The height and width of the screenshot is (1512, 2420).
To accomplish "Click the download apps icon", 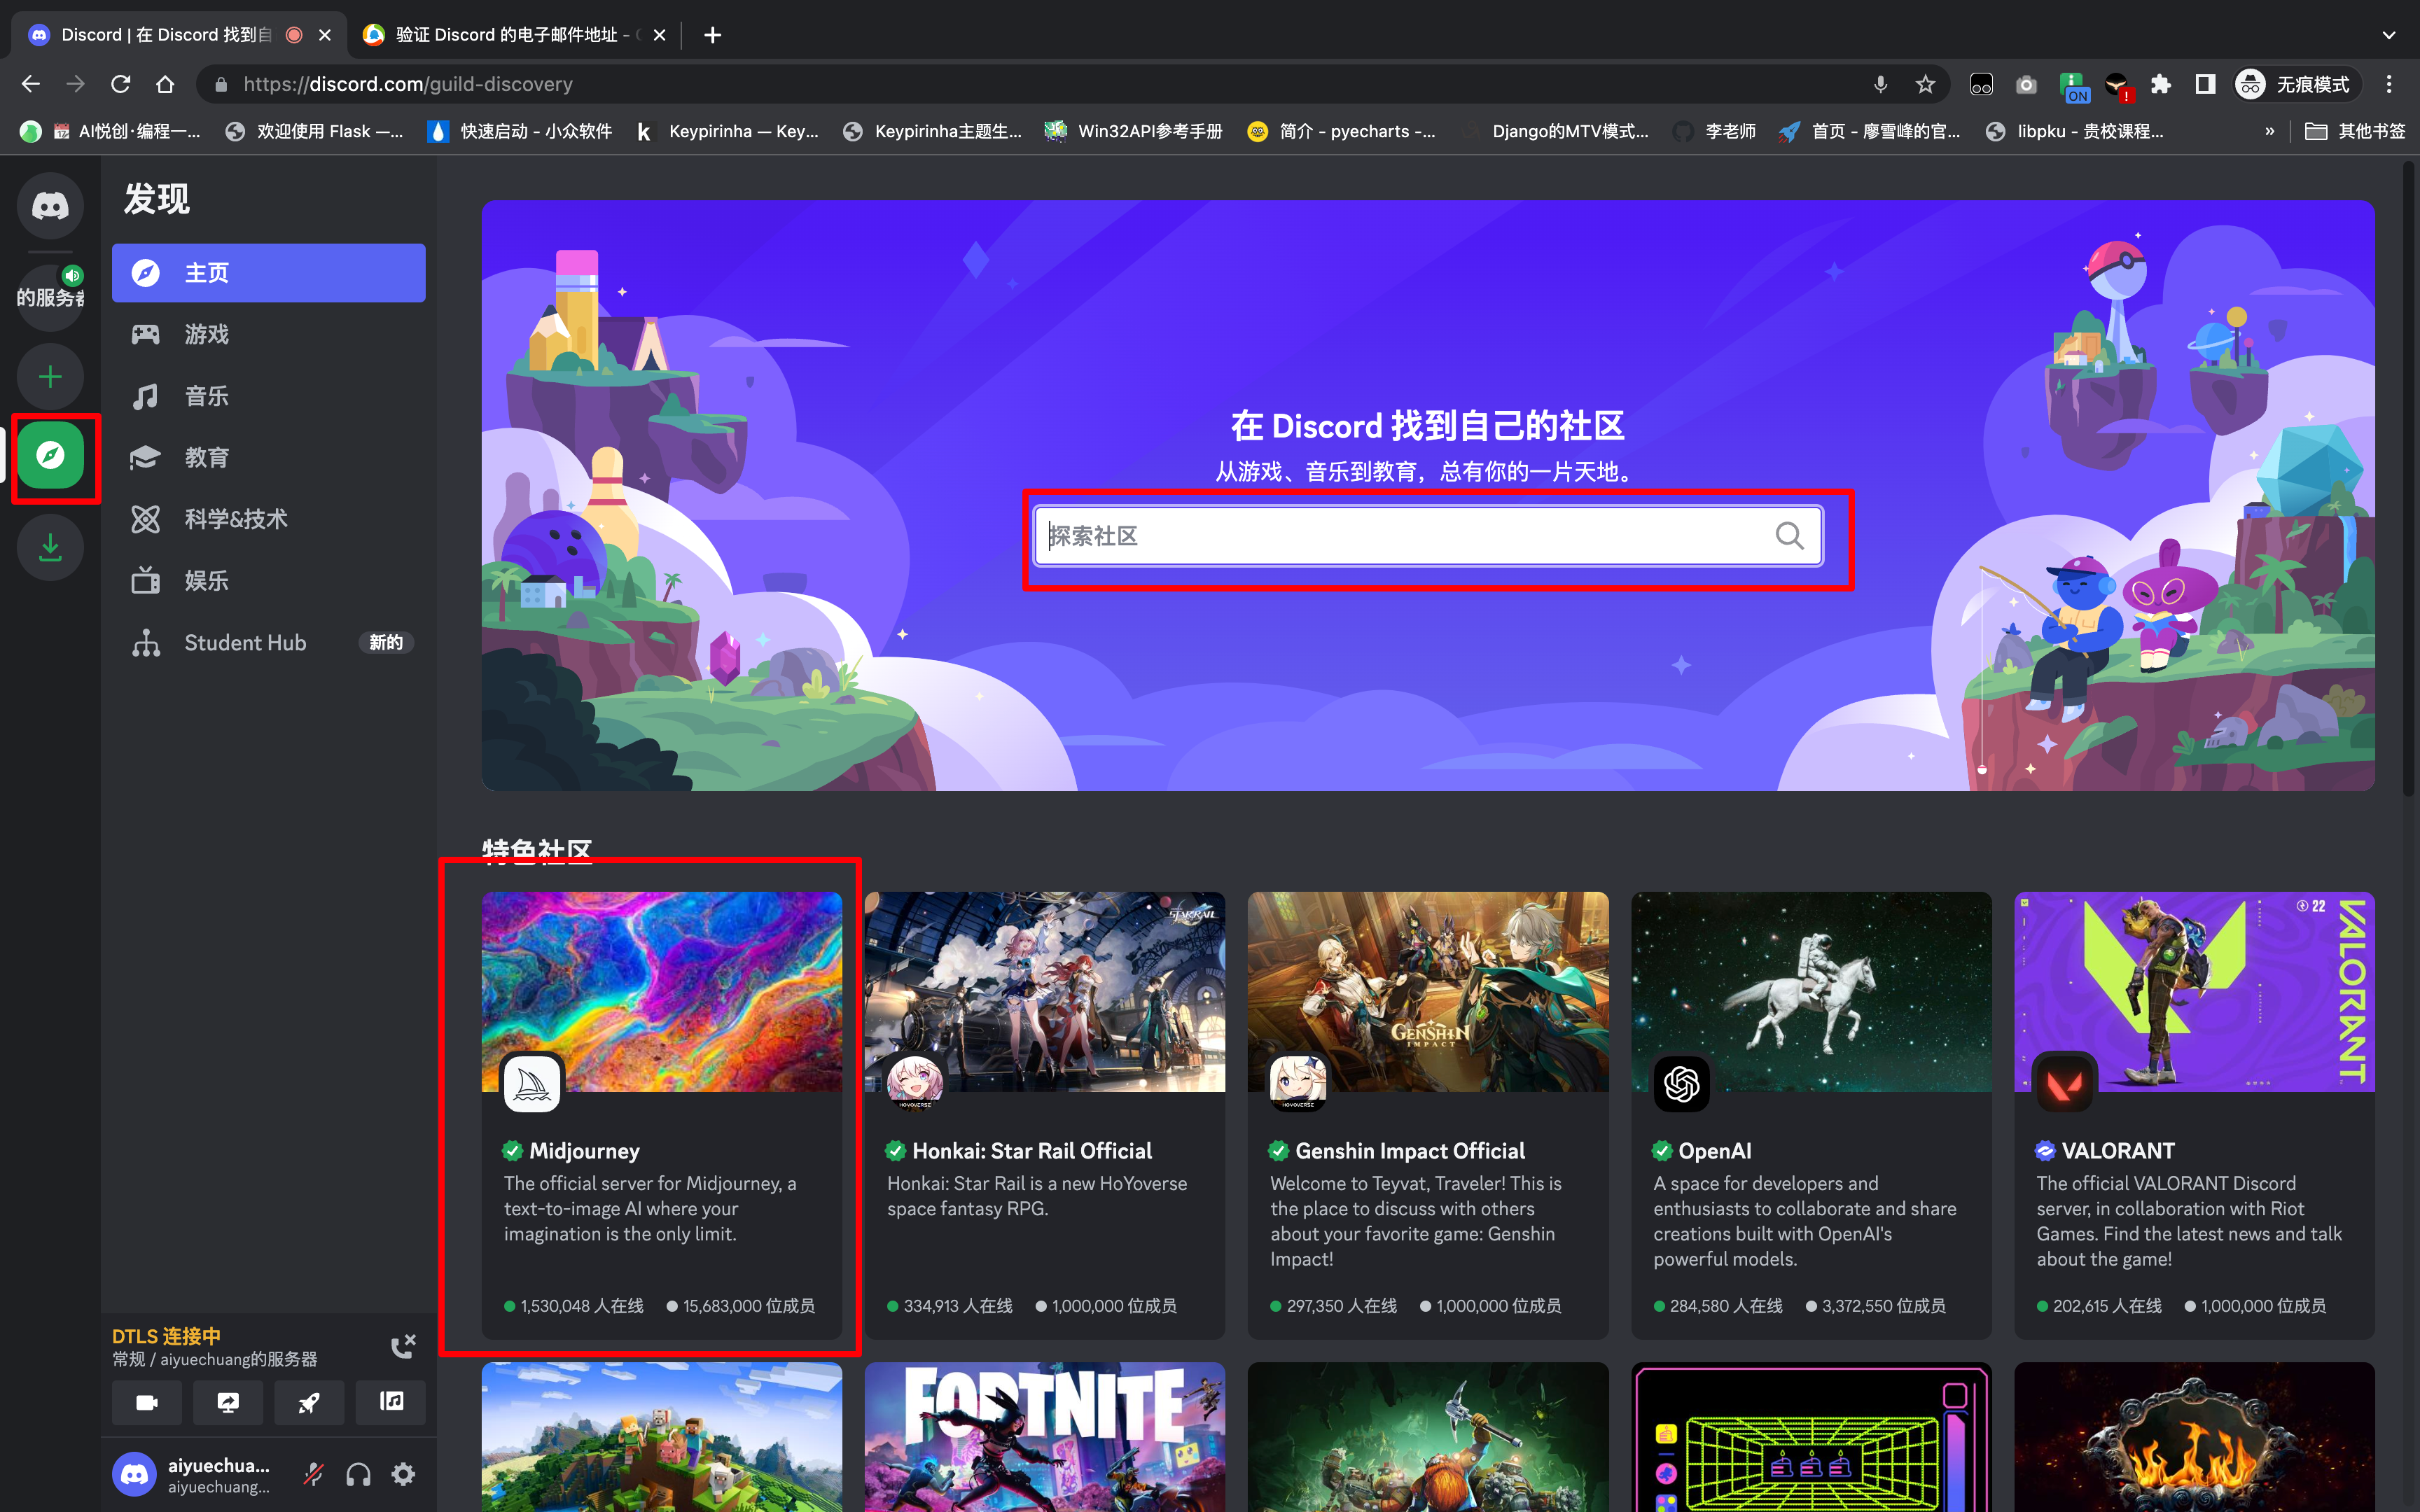I will (50, 547).
